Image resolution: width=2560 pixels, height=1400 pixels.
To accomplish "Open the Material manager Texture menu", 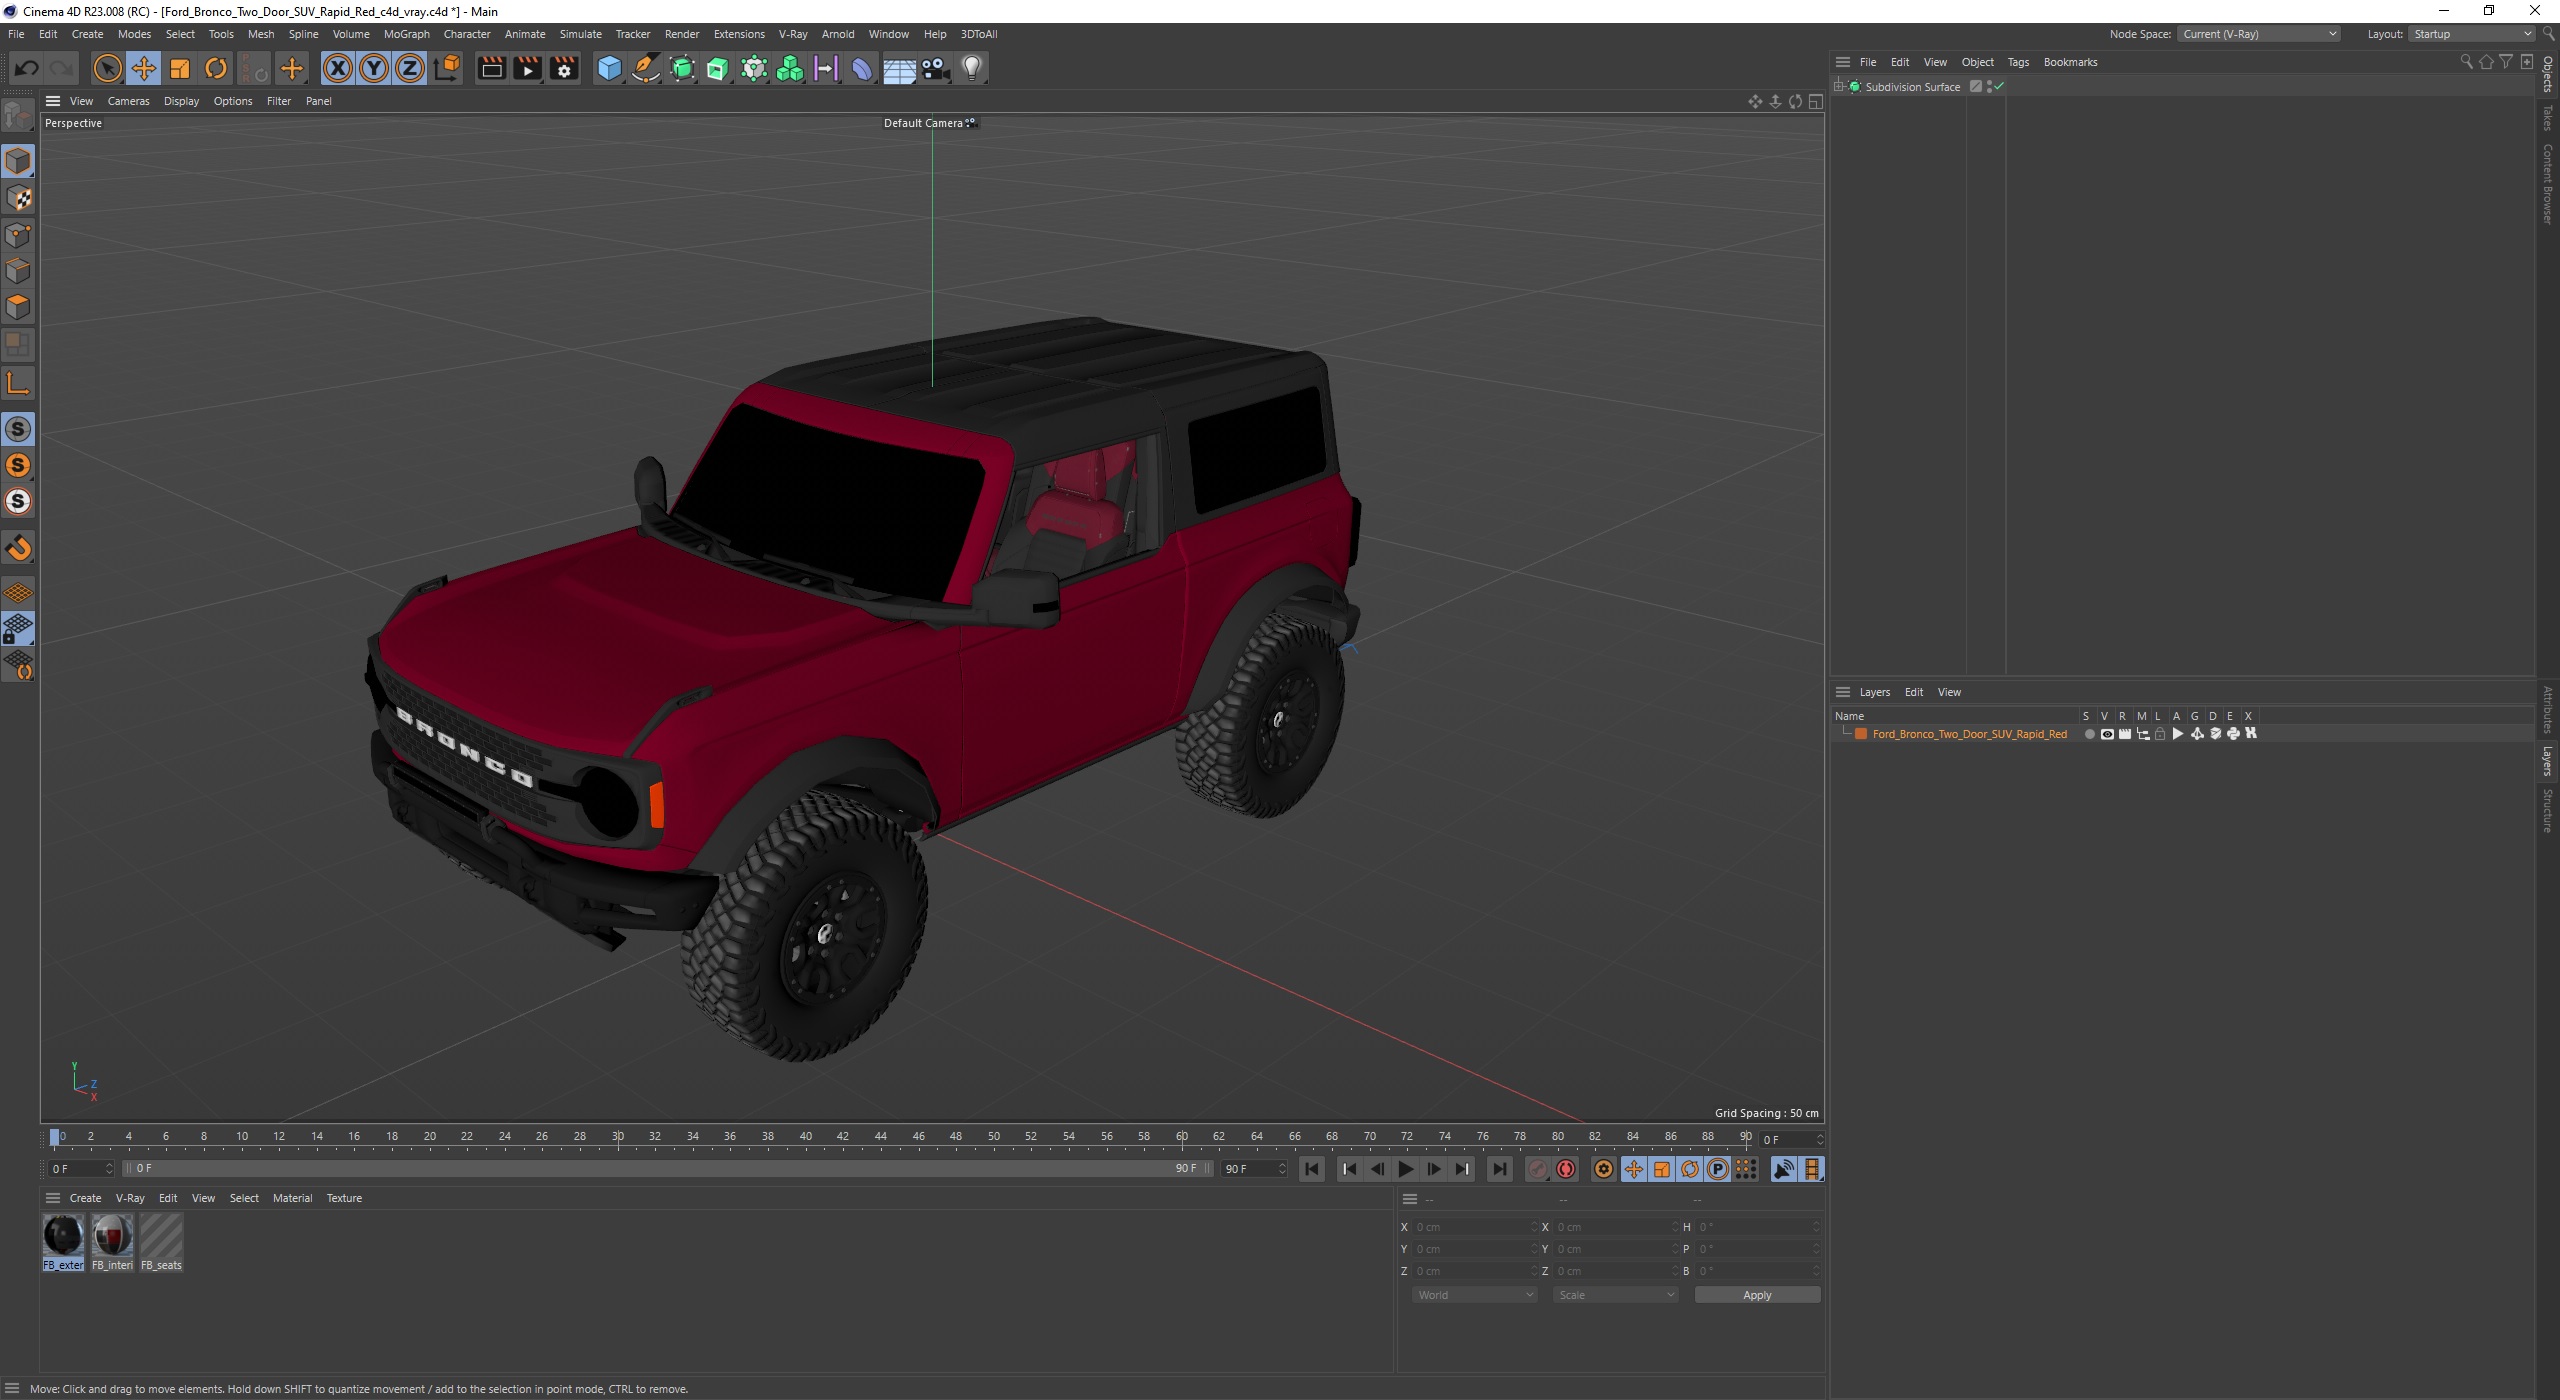I will (344, 1198).
